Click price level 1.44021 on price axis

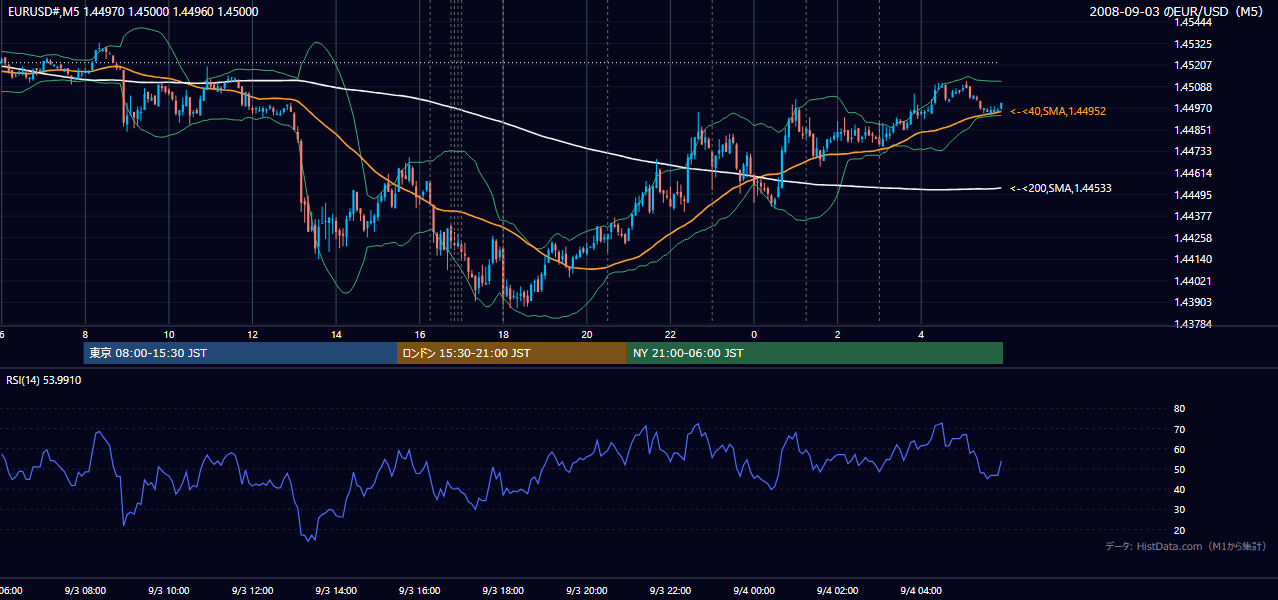[x=1193, y=281]
